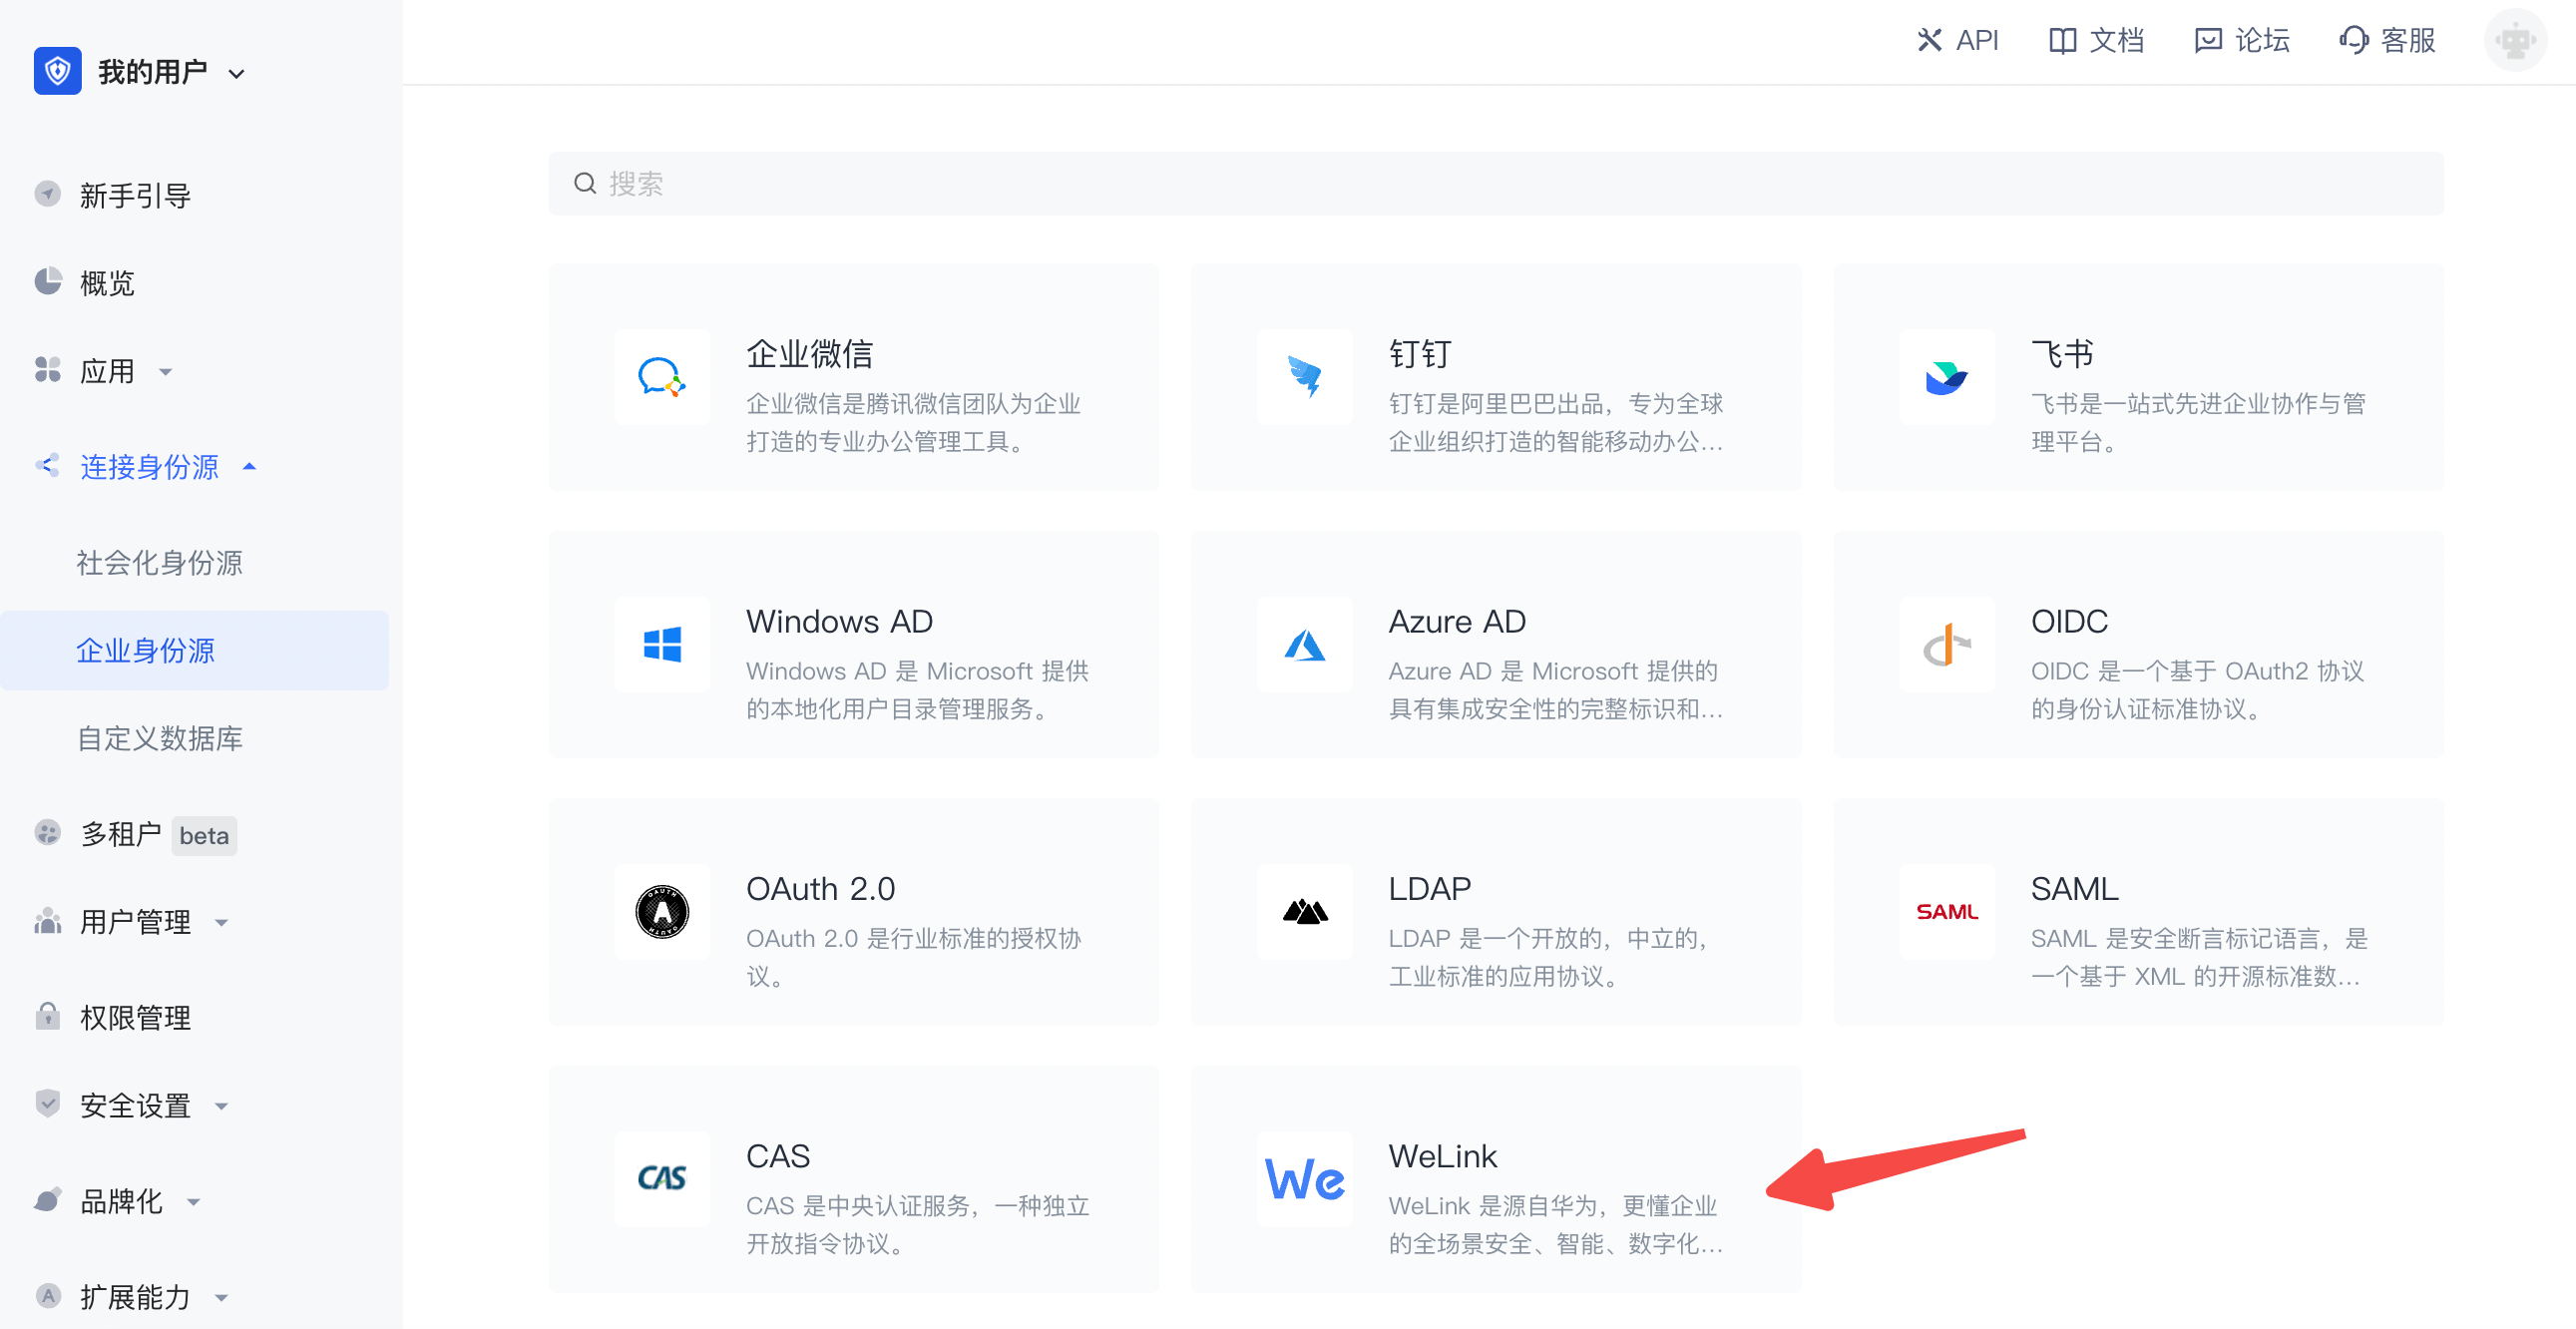Image resolution: width=2576 pixels, height=1329 pixels.
Task: Open the API link in header
Action: tap(1958, 41)
